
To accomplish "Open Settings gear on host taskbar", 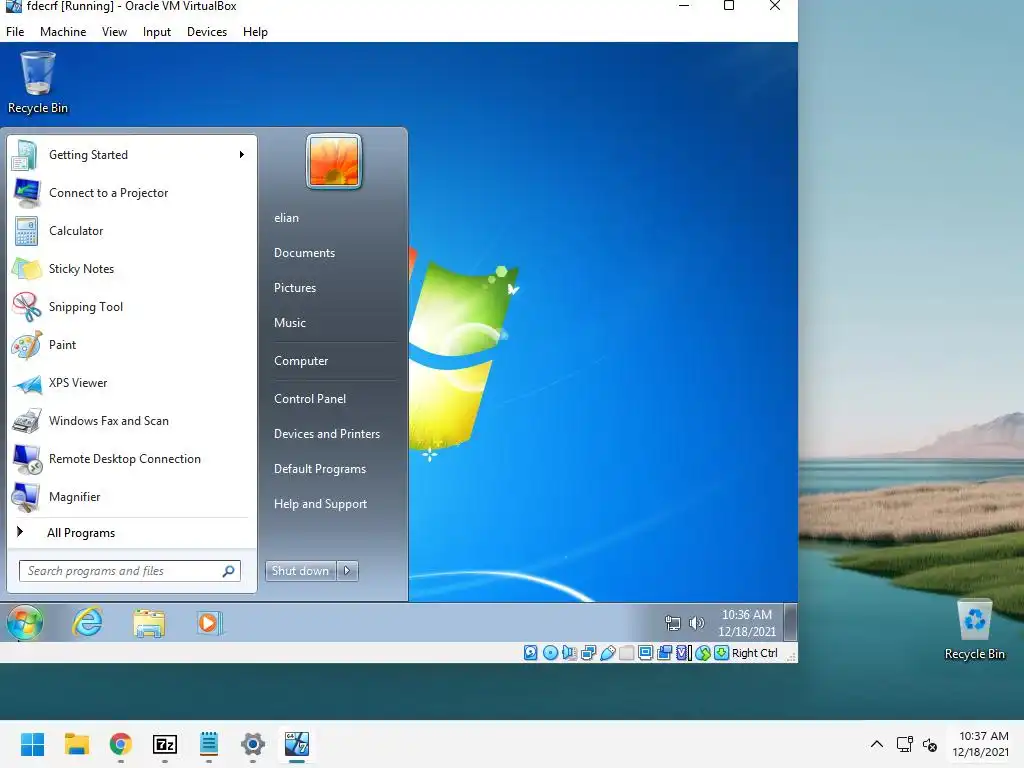I will coord(253,744).
